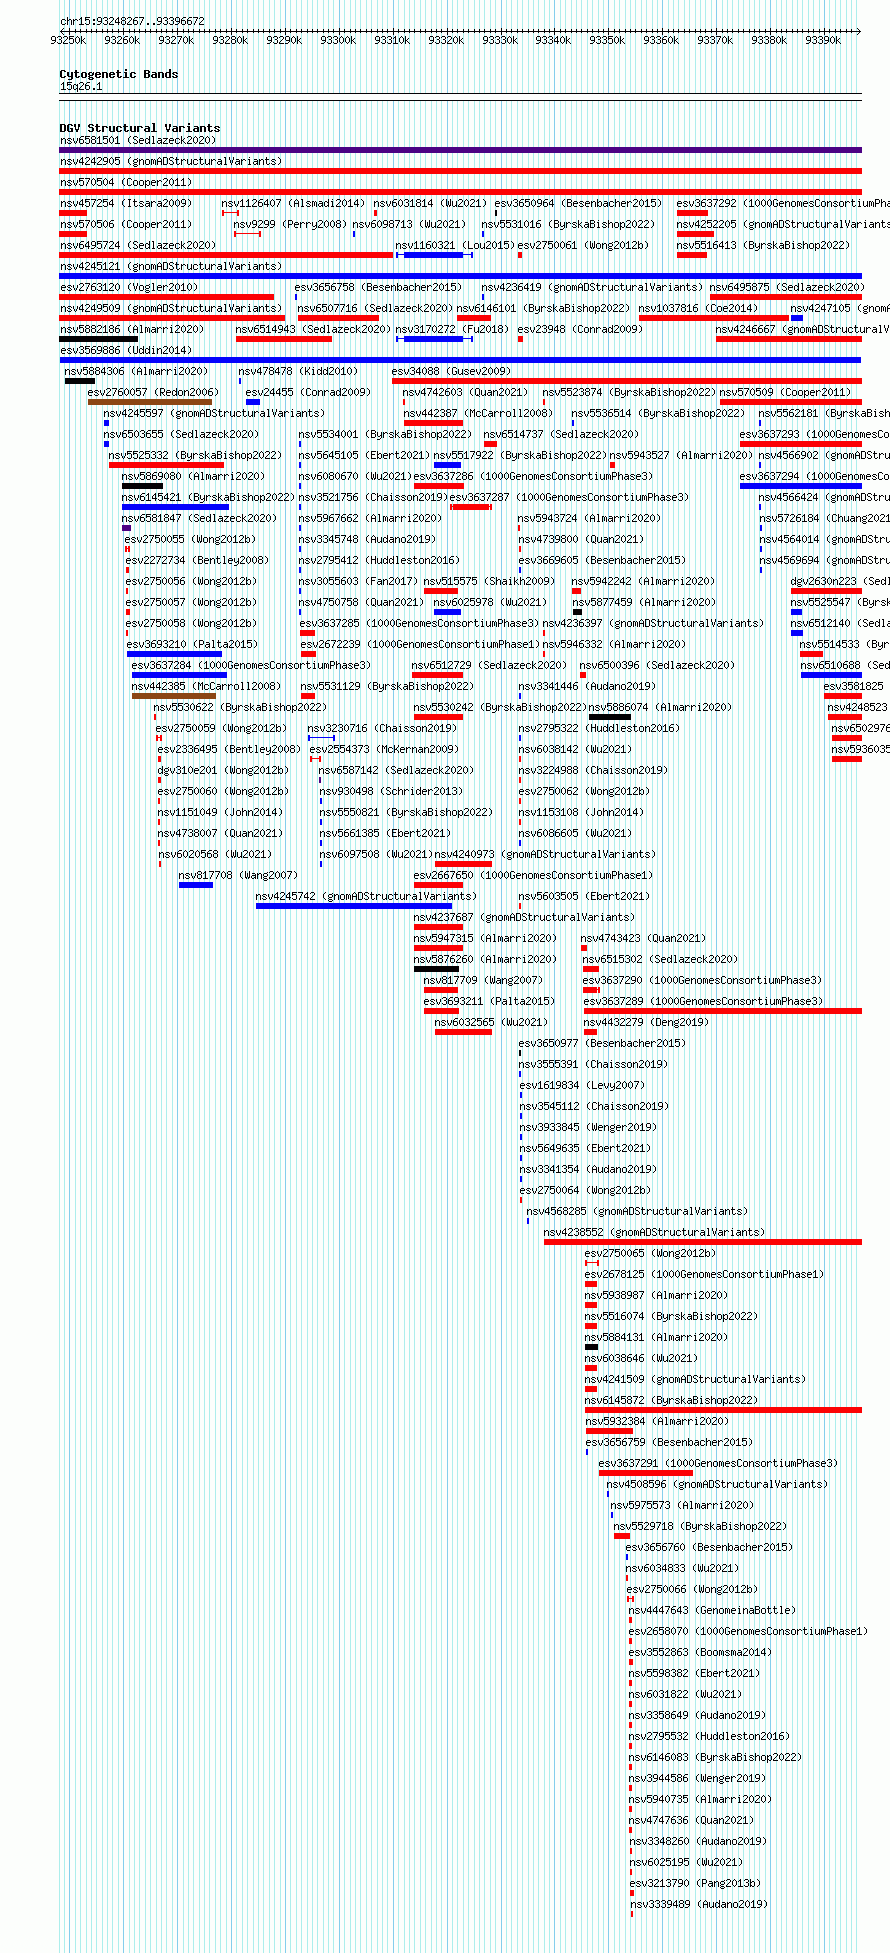890x1953 pixels.
Task: Click nsv3170272 (Fu2018) variant label
Action: 451,329
